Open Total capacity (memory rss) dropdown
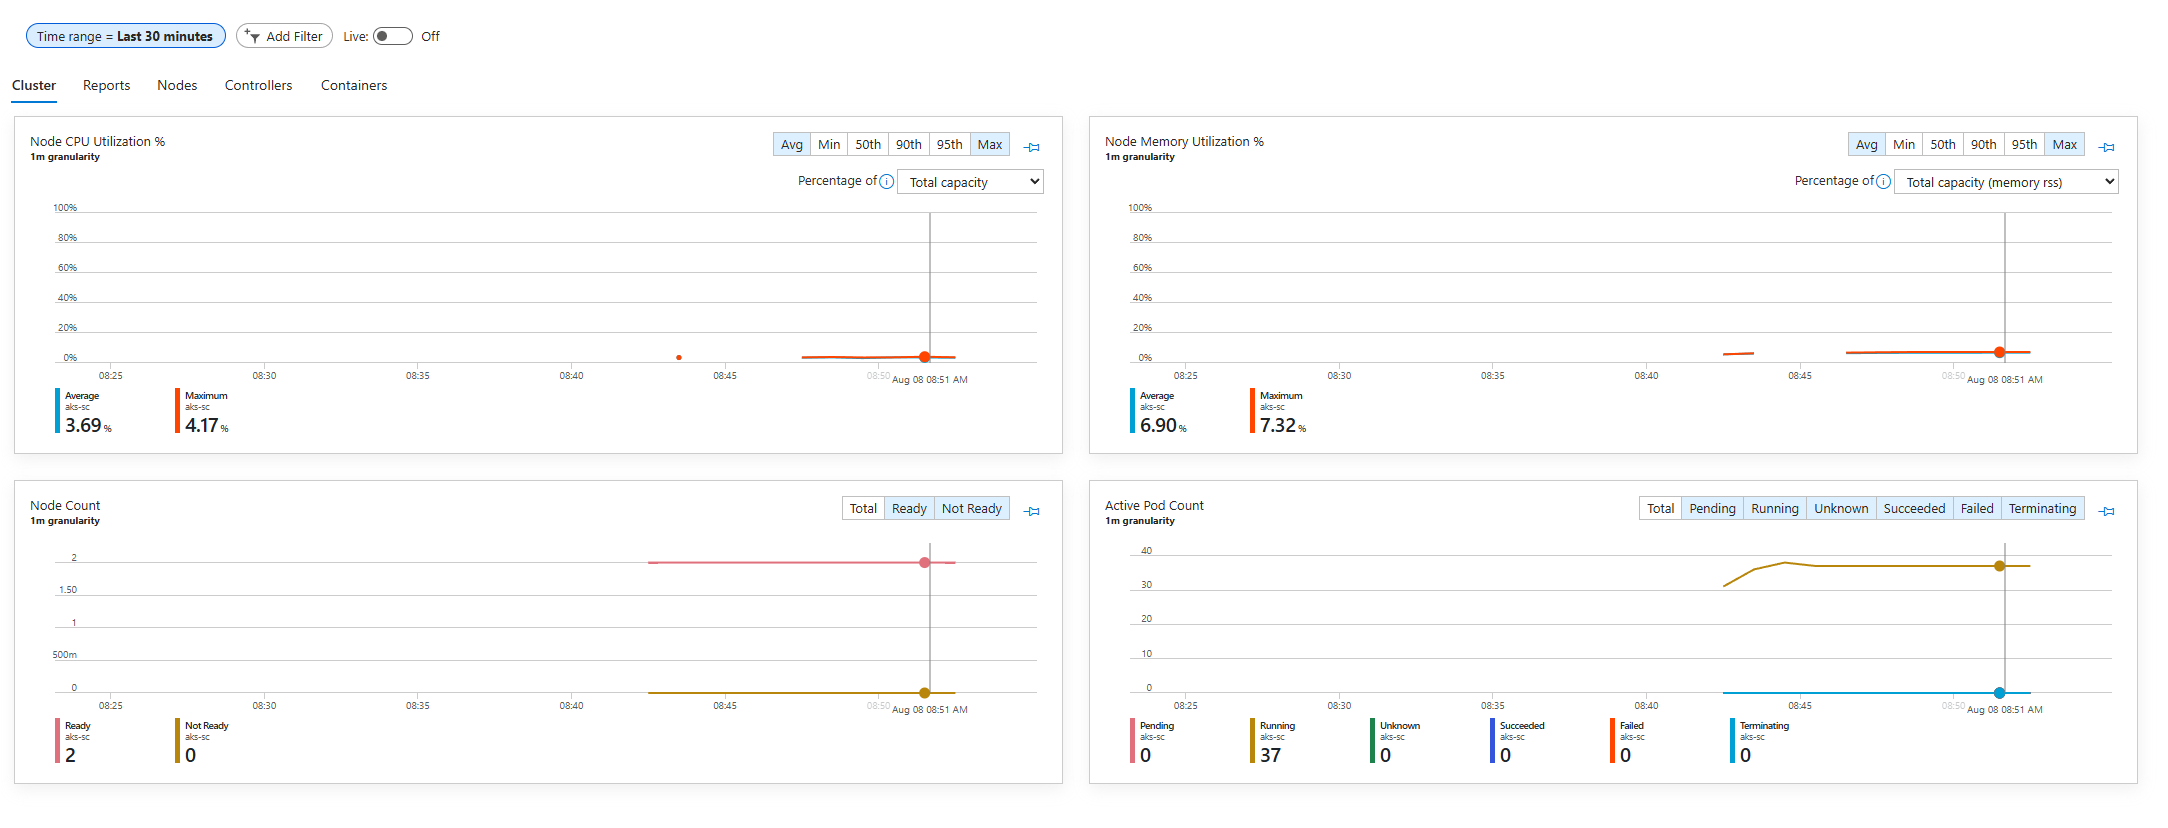The height and width of the screenshot is (828, 2168). [x=2005, y=182]
